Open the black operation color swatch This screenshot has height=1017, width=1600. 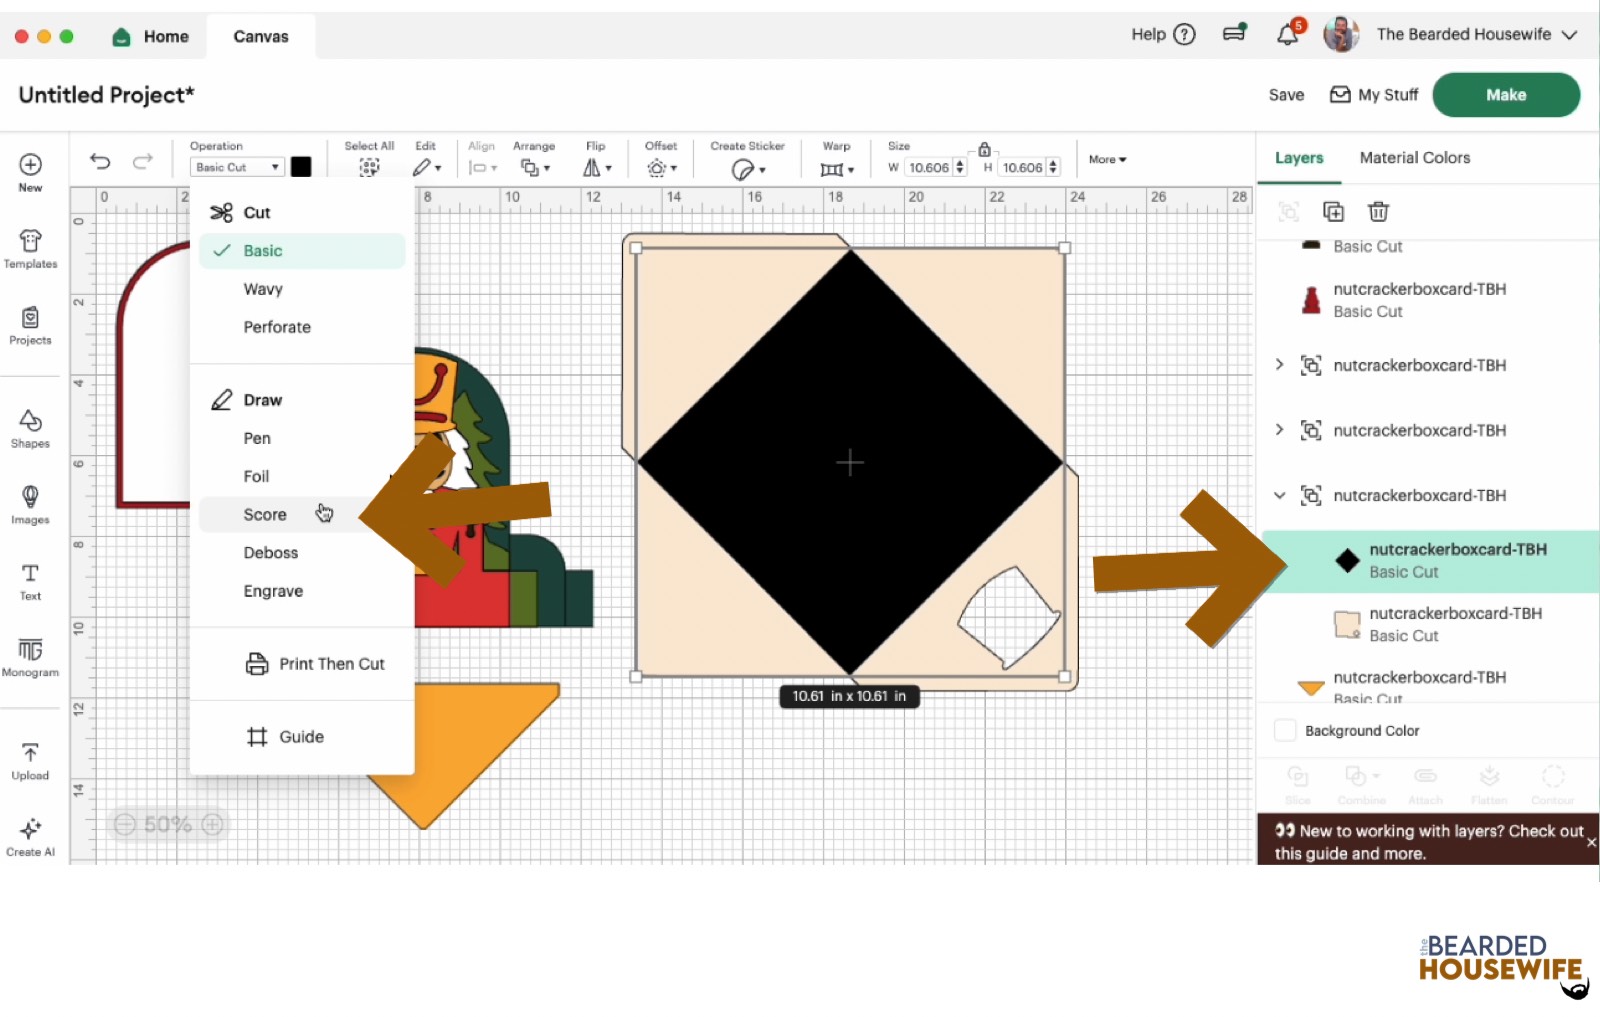point(301,167)
